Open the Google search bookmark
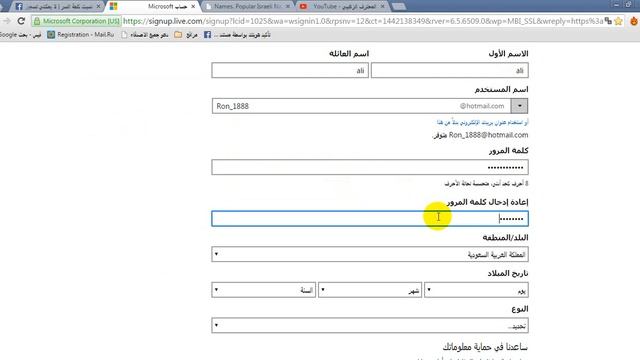Screen dimensions: 640x360 20,35
